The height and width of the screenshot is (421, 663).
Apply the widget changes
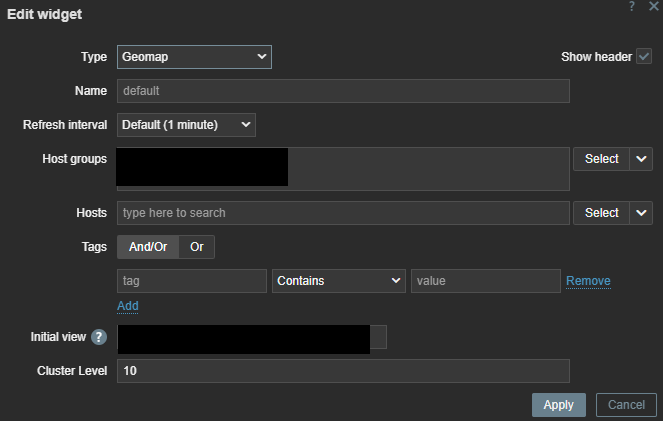coord(559,405)
